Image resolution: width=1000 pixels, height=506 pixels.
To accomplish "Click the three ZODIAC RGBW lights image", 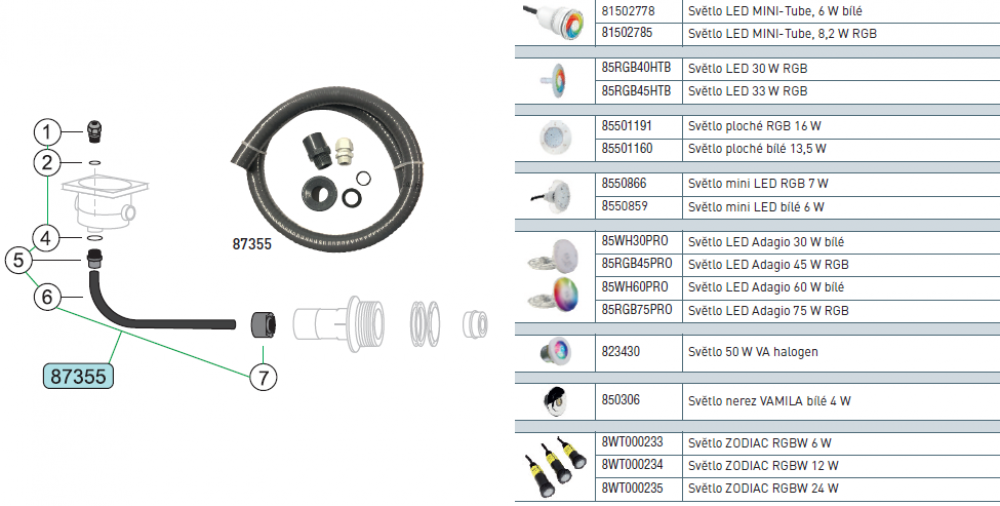I will [x=555, y=466].
